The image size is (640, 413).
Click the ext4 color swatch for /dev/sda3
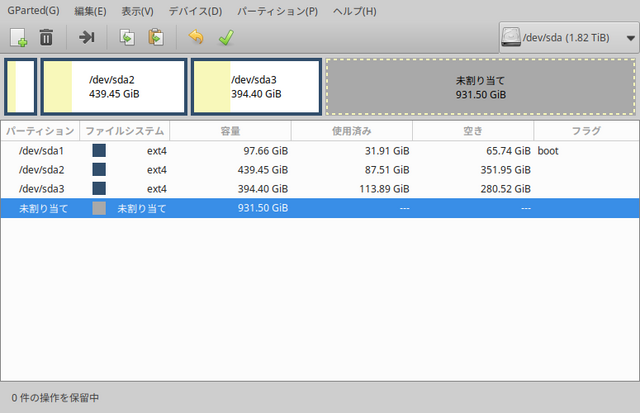pos(99,189)
